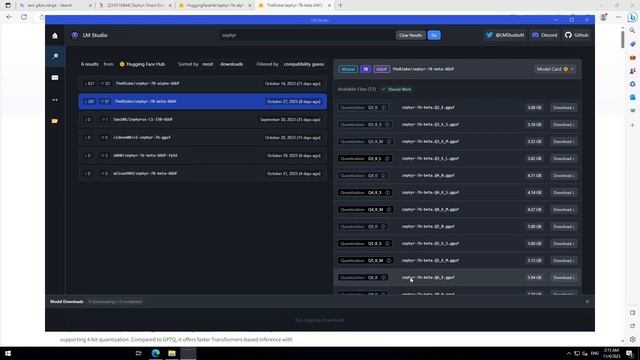Viewport: 640px width, 360px height.
Task: Click info icon on Quantization Q5_K_S badge
Action: click(387, 244)
